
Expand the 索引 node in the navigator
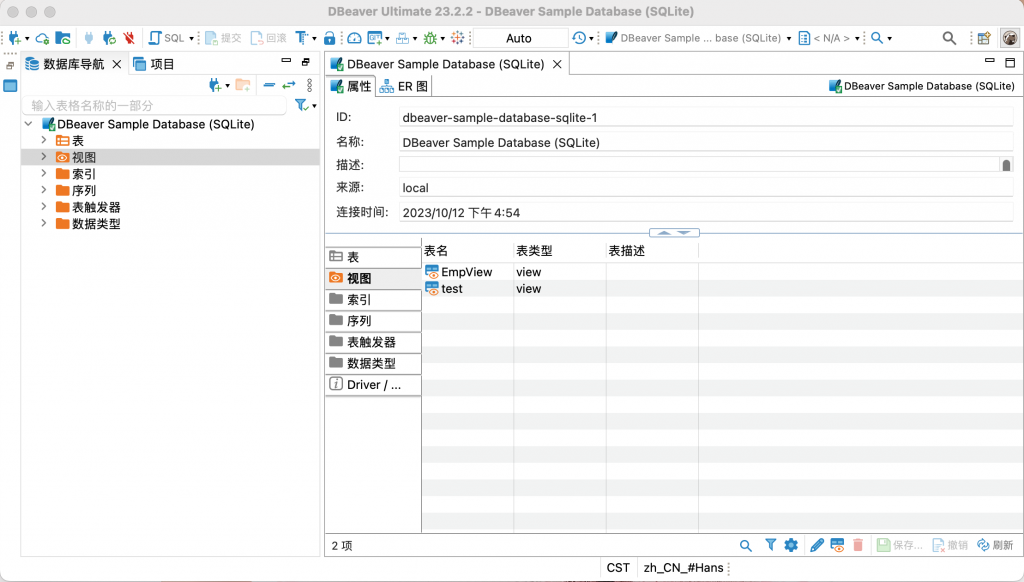pyautogui.click(x=44, y=173)
